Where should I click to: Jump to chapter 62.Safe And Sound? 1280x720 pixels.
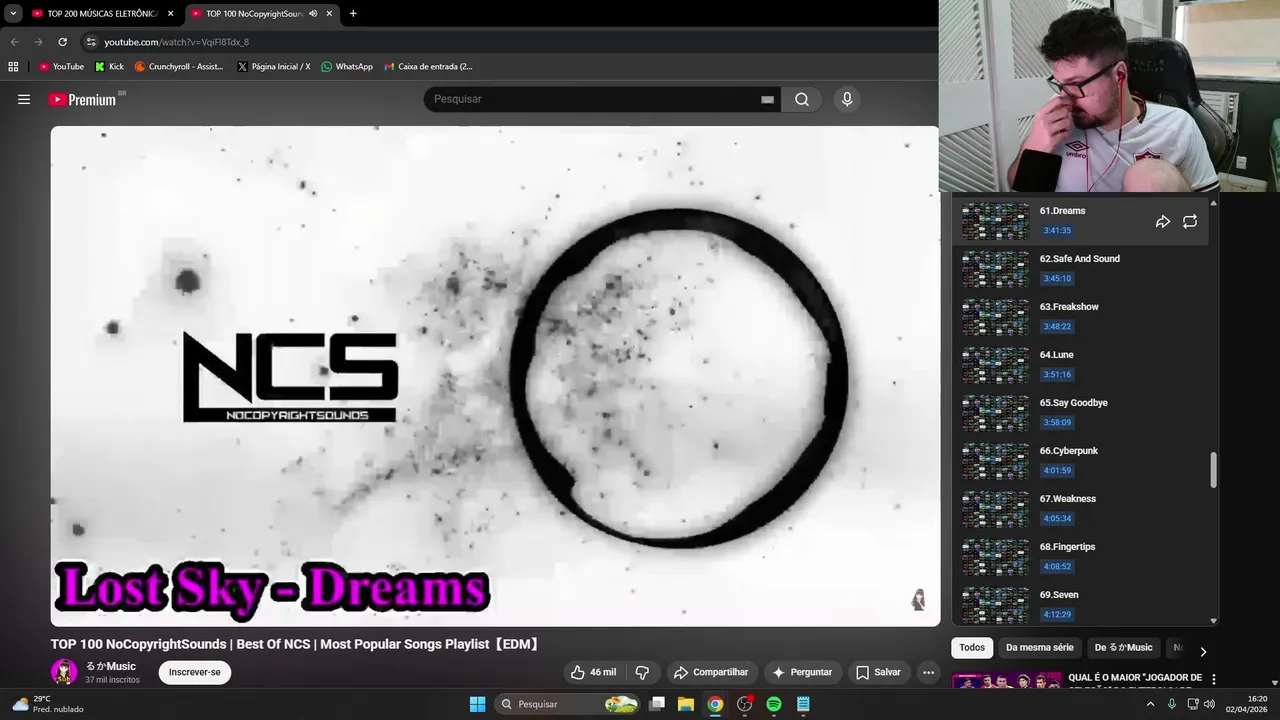point(1081,268)
